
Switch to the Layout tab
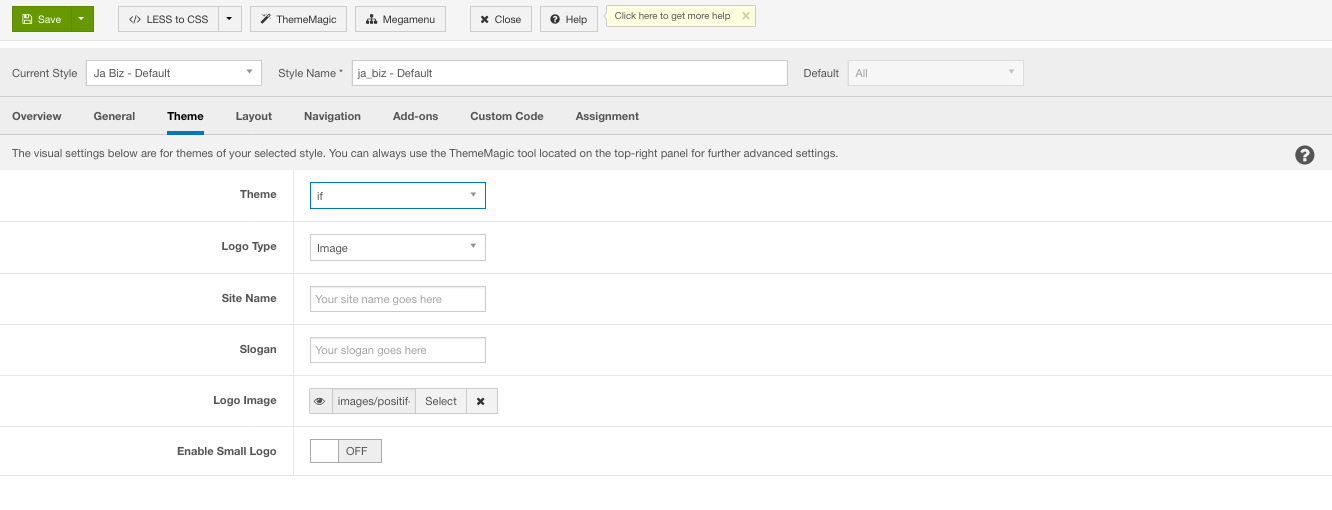click(x=254, y=116)
